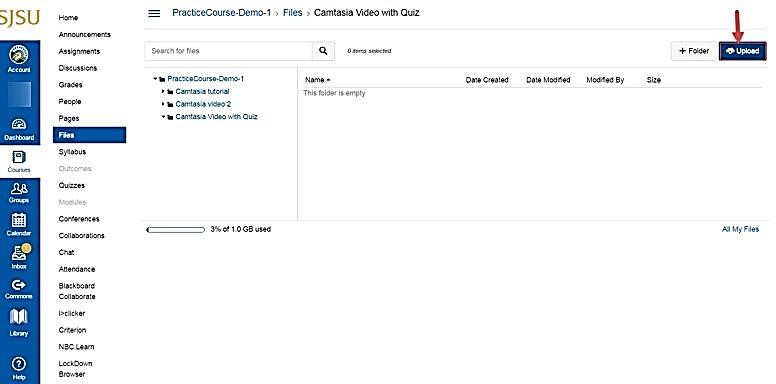This screenshot has width=776, height=384.
Task: Click Camtasia Video with Quiz breadcrumb text
Action: click(367, 13)
